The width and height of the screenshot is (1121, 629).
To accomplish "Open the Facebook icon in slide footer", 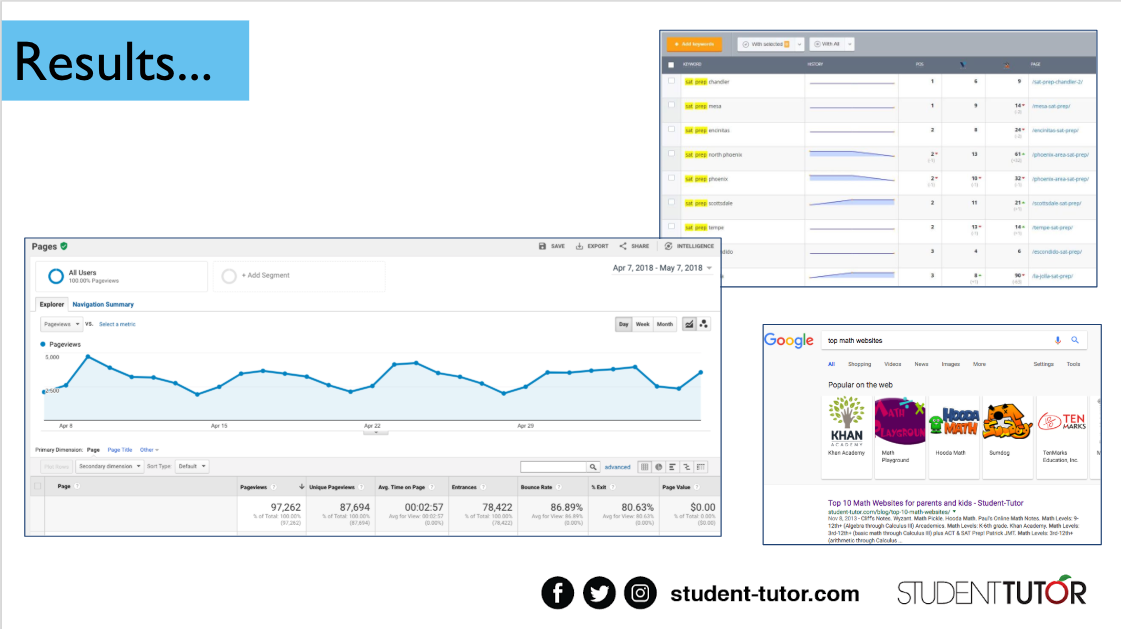I will pos(558,593).
